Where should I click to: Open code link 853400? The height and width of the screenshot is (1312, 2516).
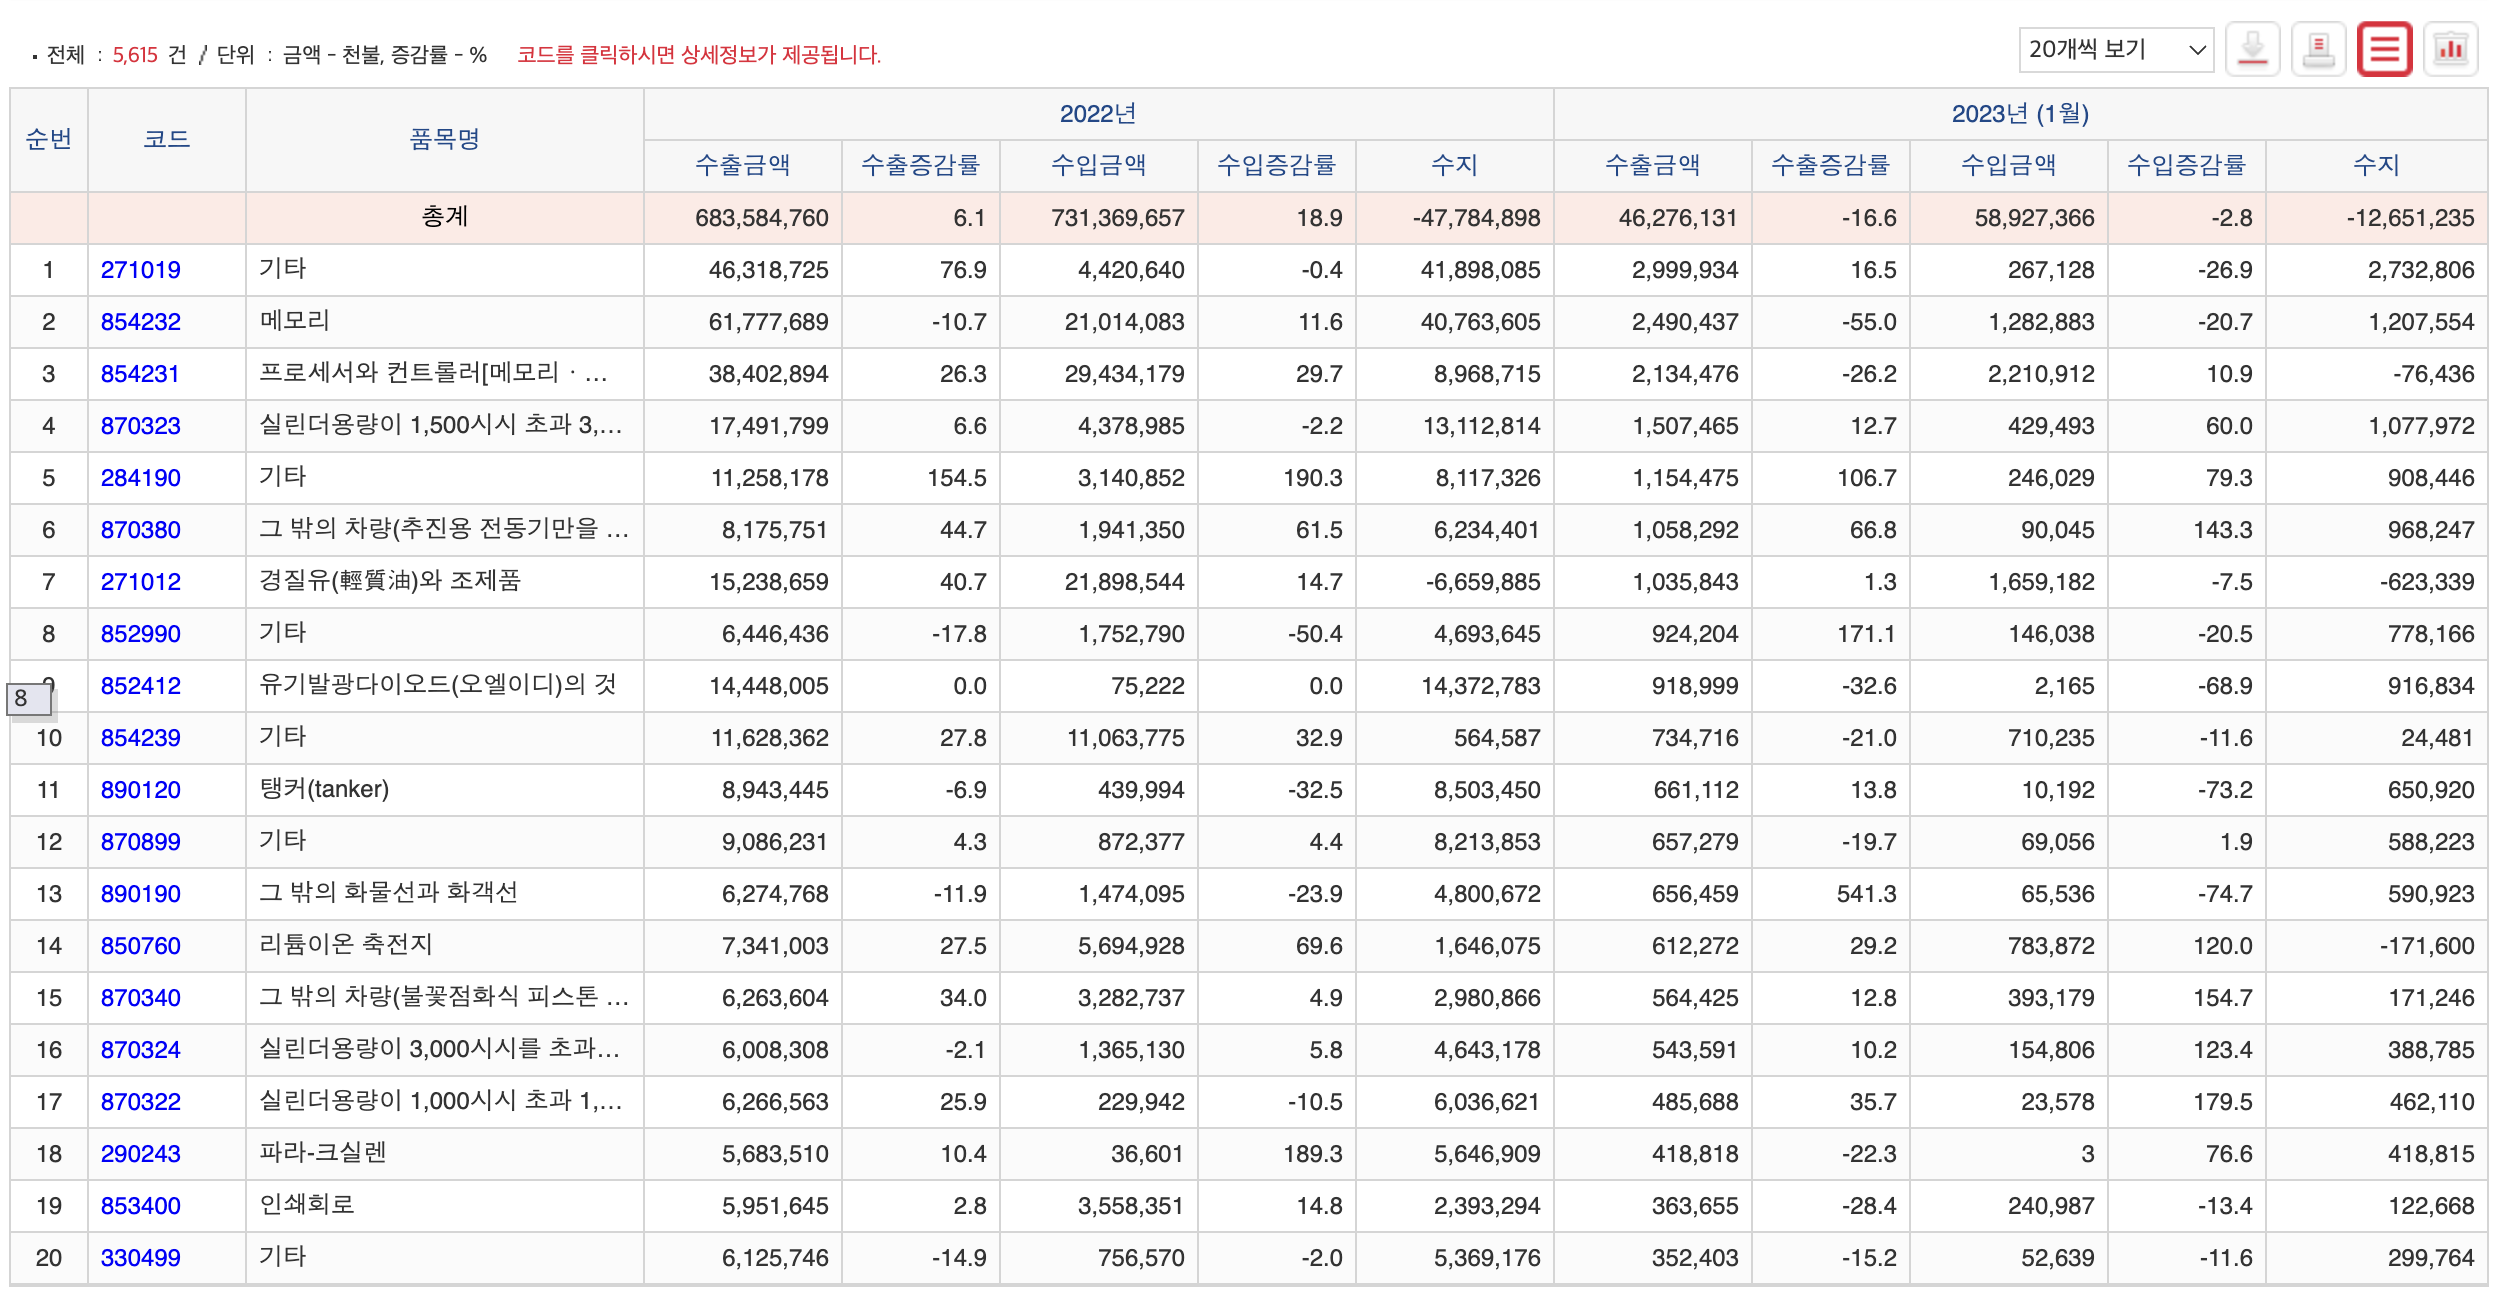(140, 1206)
